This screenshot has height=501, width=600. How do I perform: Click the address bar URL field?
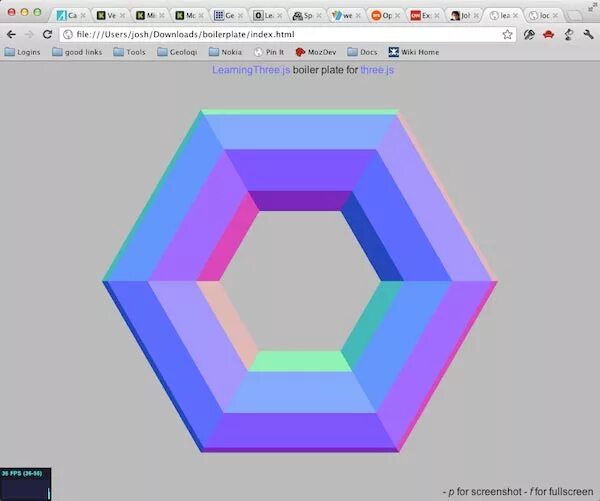coord(287,34)
